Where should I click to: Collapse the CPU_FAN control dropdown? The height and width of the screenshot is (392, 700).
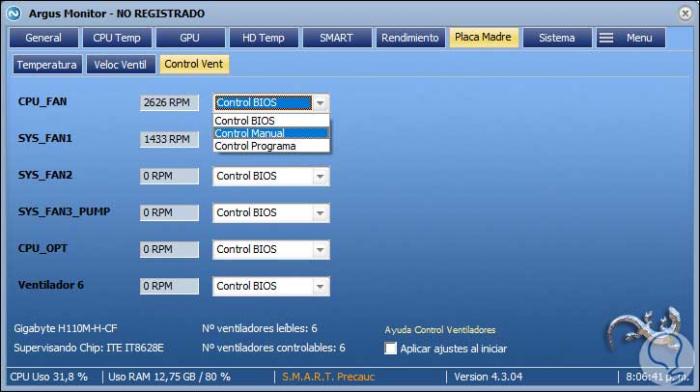(x=320, y=103)
